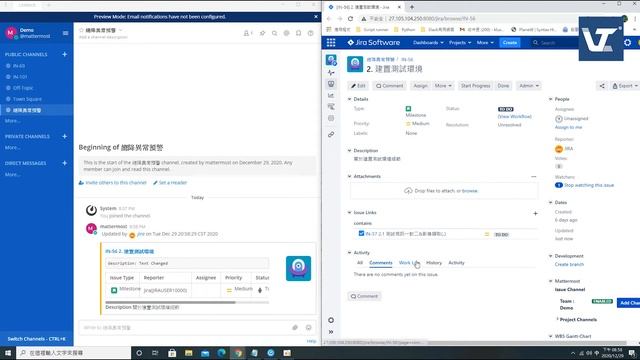Favorite the Mattermost channel with star icon

[x=81, y=30]
